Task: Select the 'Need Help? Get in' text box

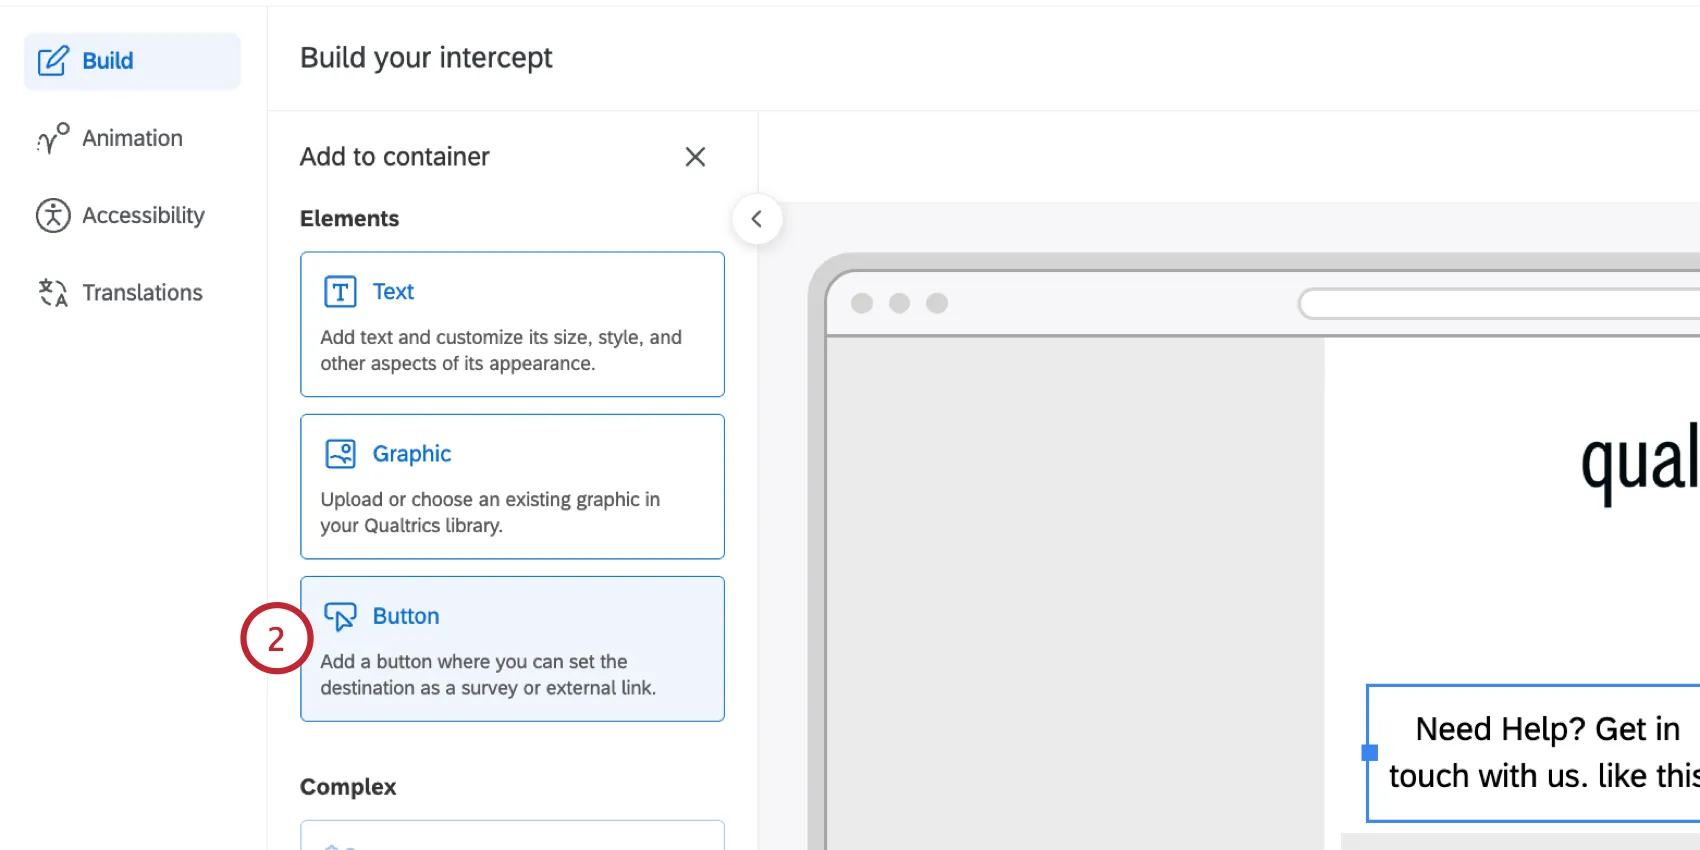Action: (1534, 753)
